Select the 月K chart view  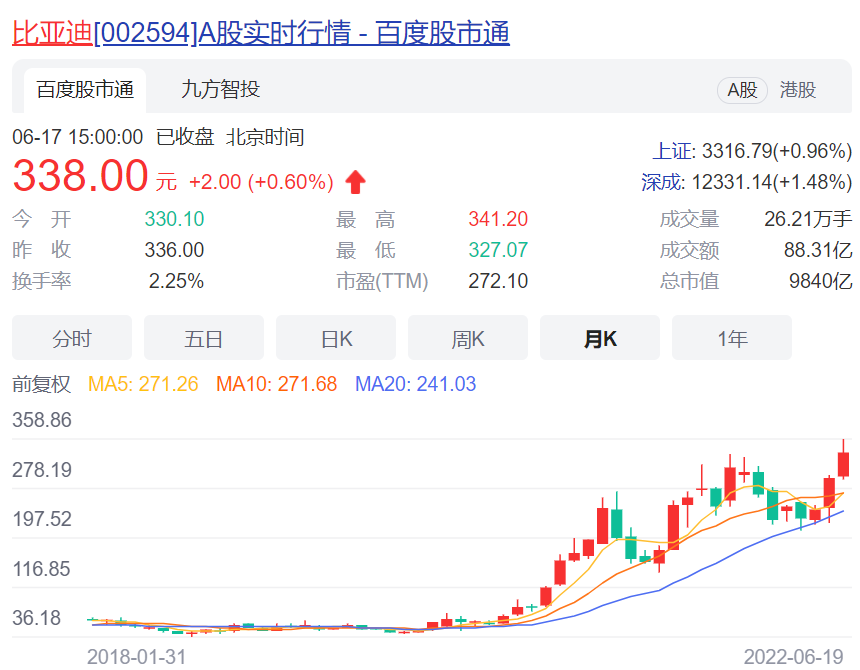coord(600,338)
